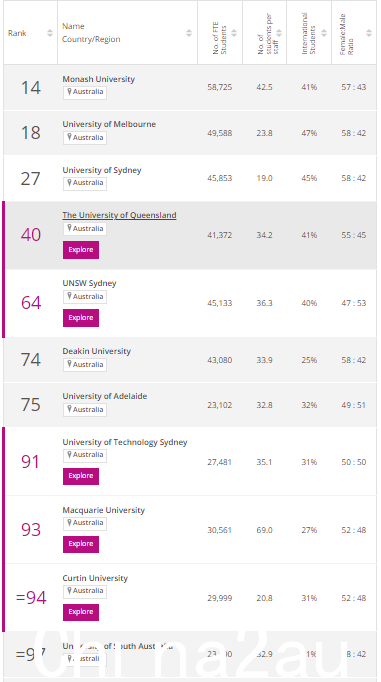Select Australia tag under University of Adelaide
381x682 pixels.
85,410
